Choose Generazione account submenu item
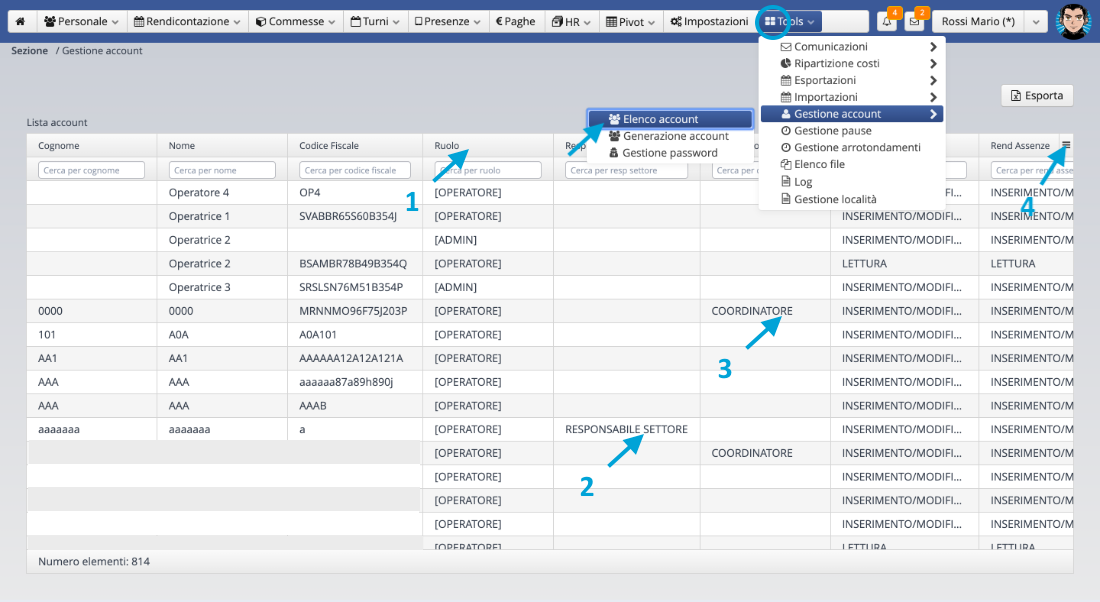The width and height of the screenshot is (1100, 602). 675,136
